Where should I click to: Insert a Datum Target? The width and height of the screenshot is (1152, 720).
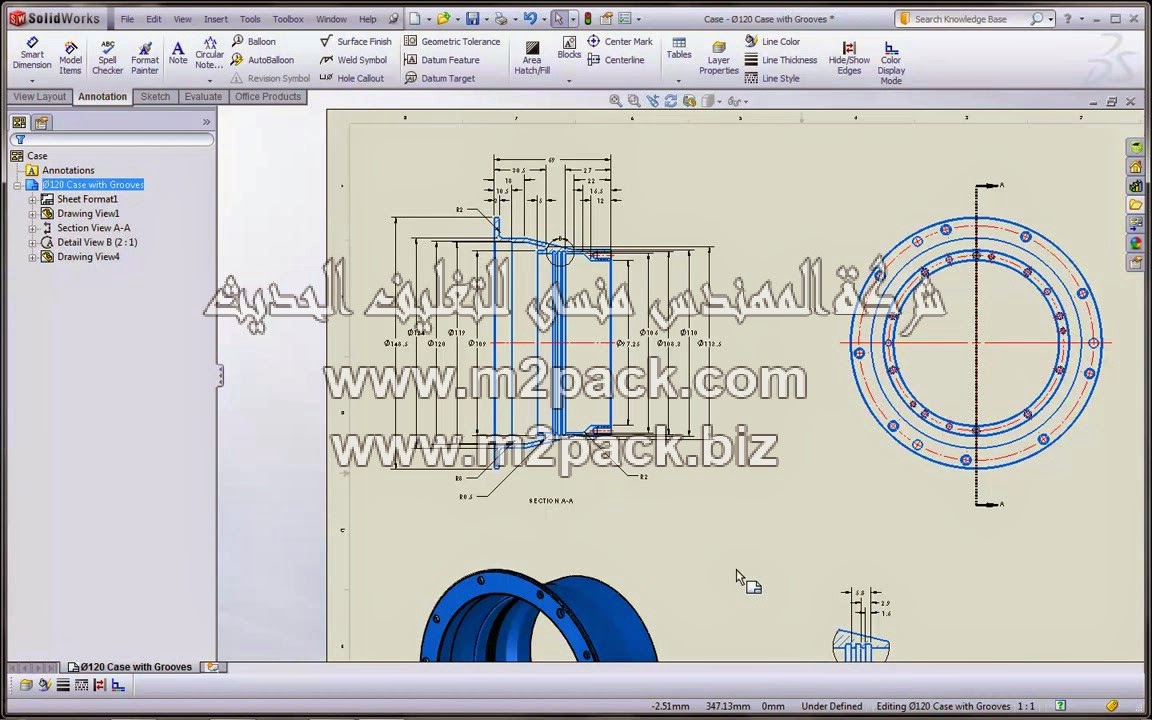point(439,78)
